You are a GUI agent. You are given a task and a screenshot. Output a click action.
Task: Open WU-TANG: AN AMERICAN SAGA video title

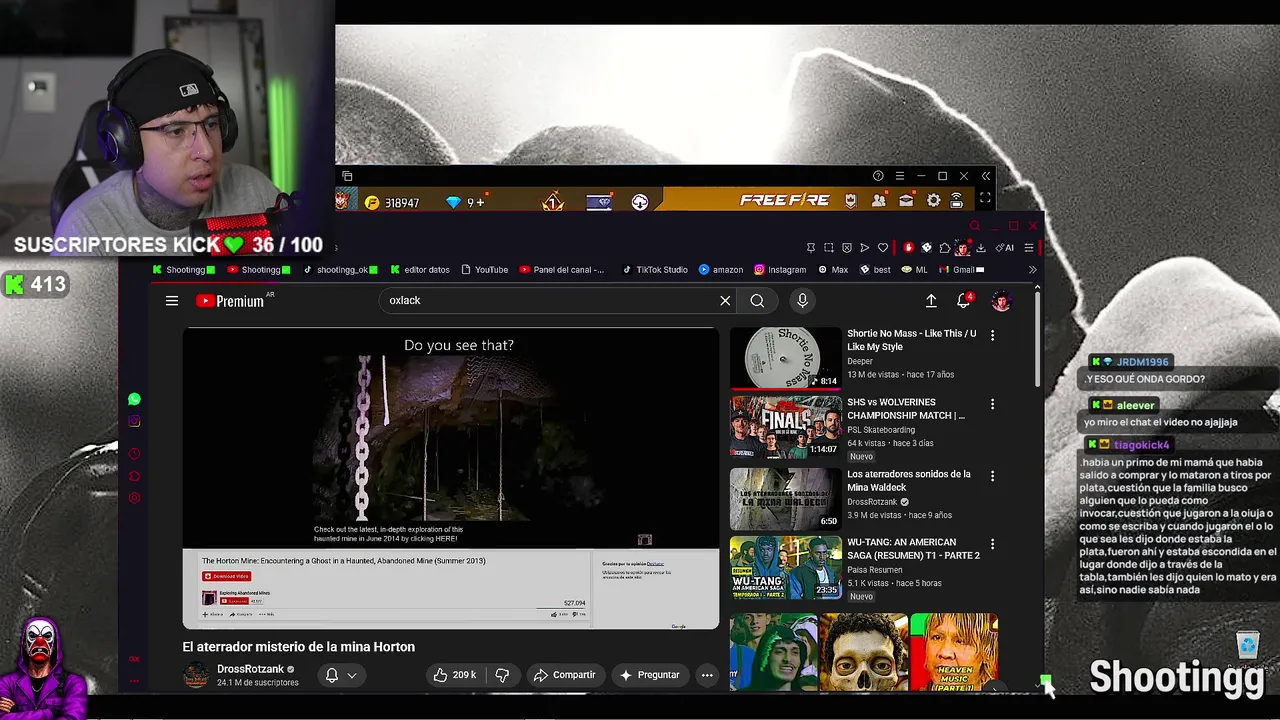(913, 549)
